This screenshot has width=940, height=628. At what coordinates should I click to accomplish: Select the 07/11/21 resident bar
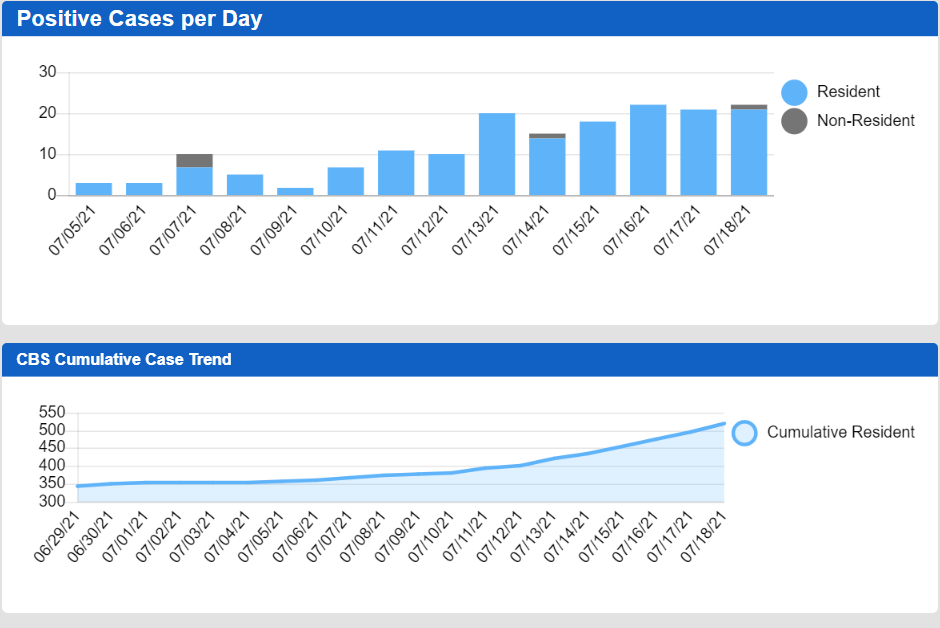tap(396, 173)
